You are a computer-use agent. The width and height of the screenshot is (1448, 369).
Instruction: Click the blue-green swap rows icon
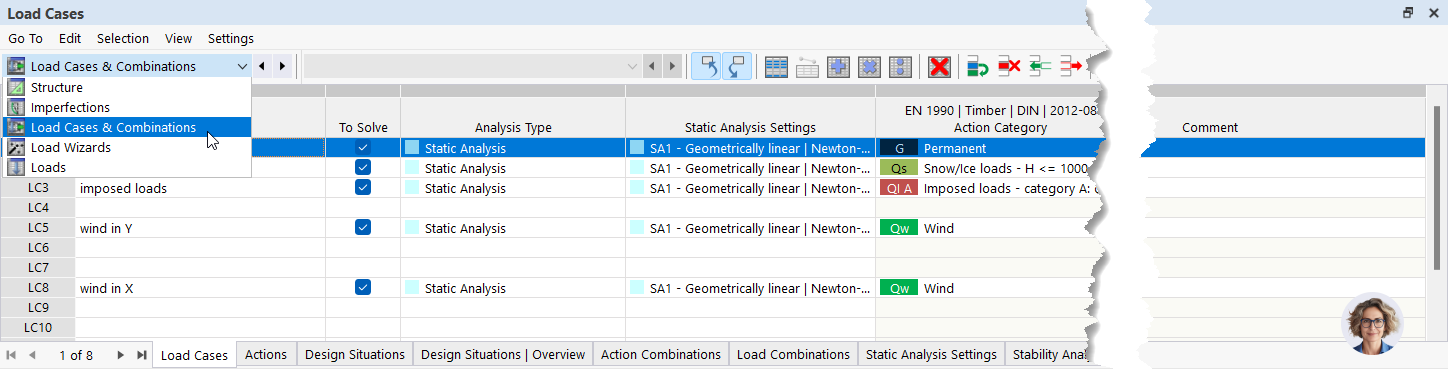click(977, 67)
